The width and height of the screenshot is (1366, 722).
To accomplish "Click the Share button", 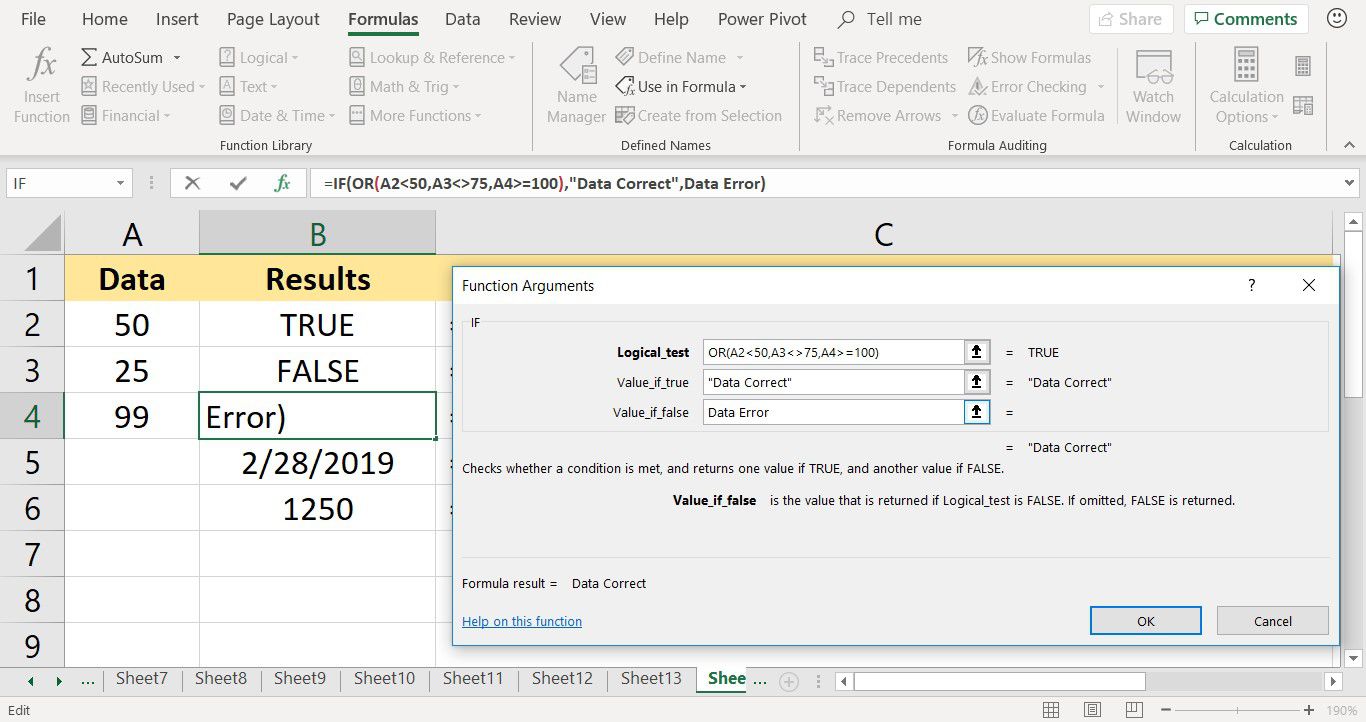I will 1131,19.
